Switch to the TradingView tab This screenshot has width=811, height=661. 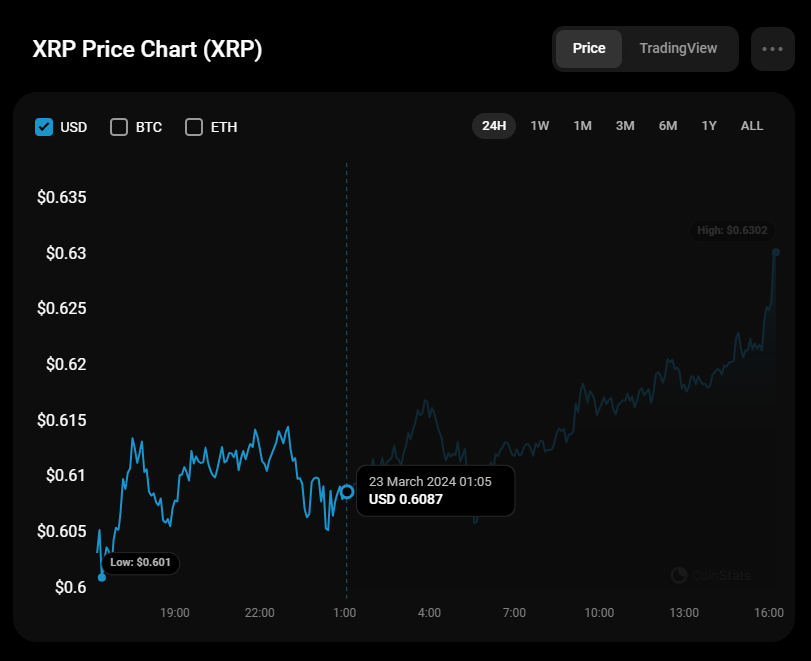pyautogui.click(x=678, y=49)
